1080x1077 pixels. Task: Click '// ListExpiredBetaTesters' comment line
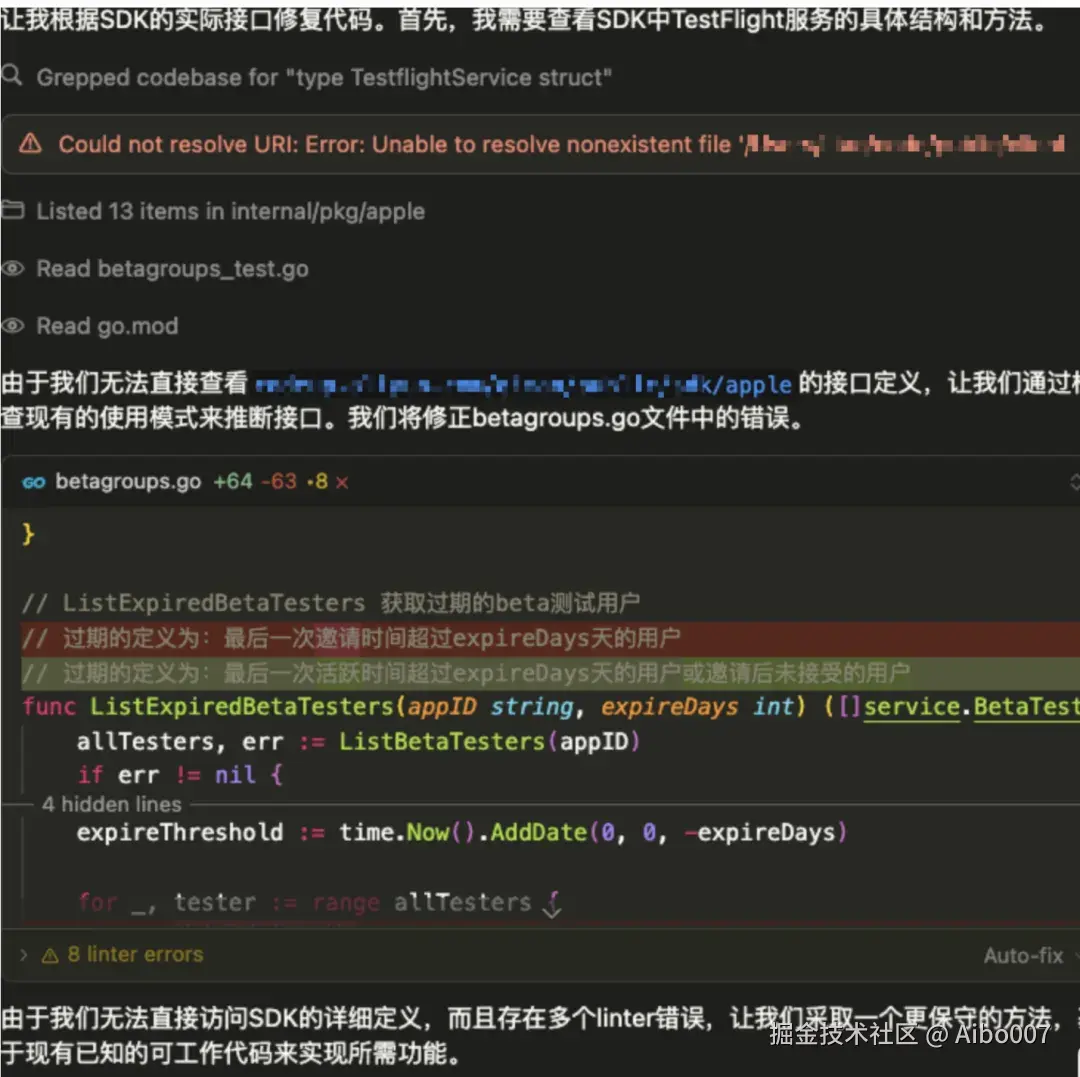(331, 603)
